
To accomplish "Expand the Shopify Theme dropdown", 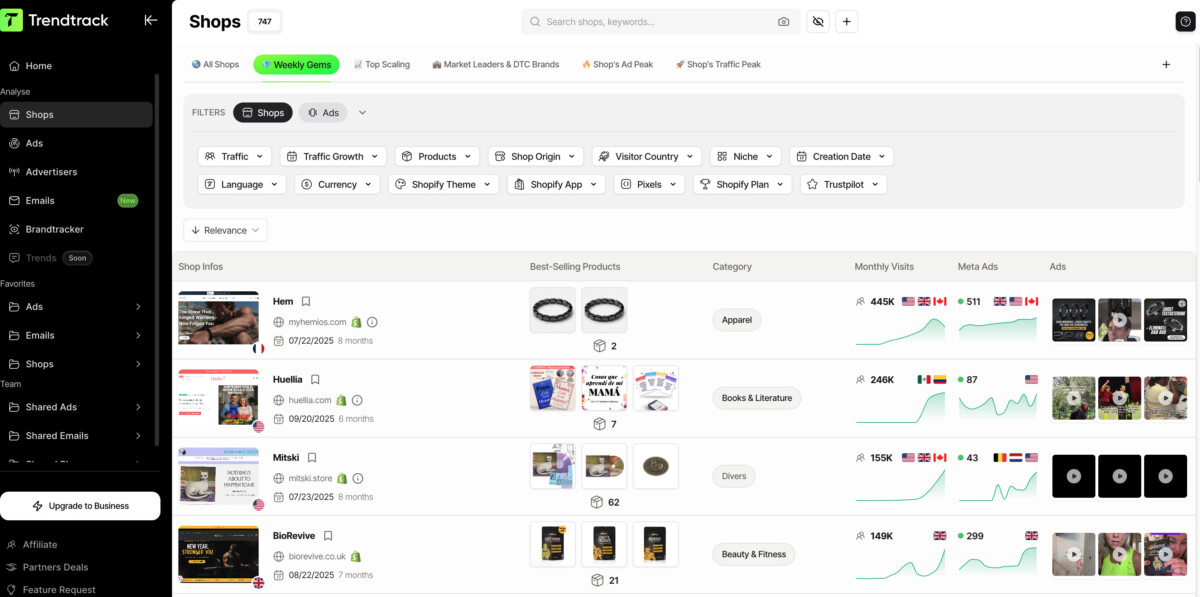I will coord(442,185).
